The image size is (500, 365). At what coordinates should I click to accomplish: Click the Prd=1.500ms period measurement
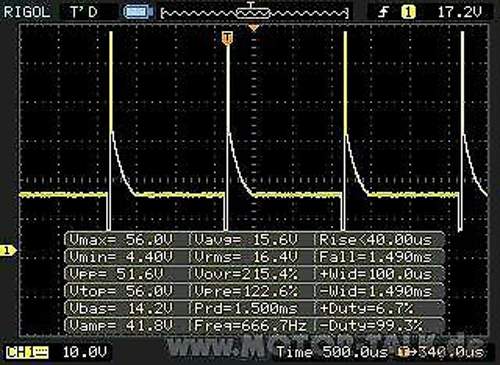pos(246,308)
